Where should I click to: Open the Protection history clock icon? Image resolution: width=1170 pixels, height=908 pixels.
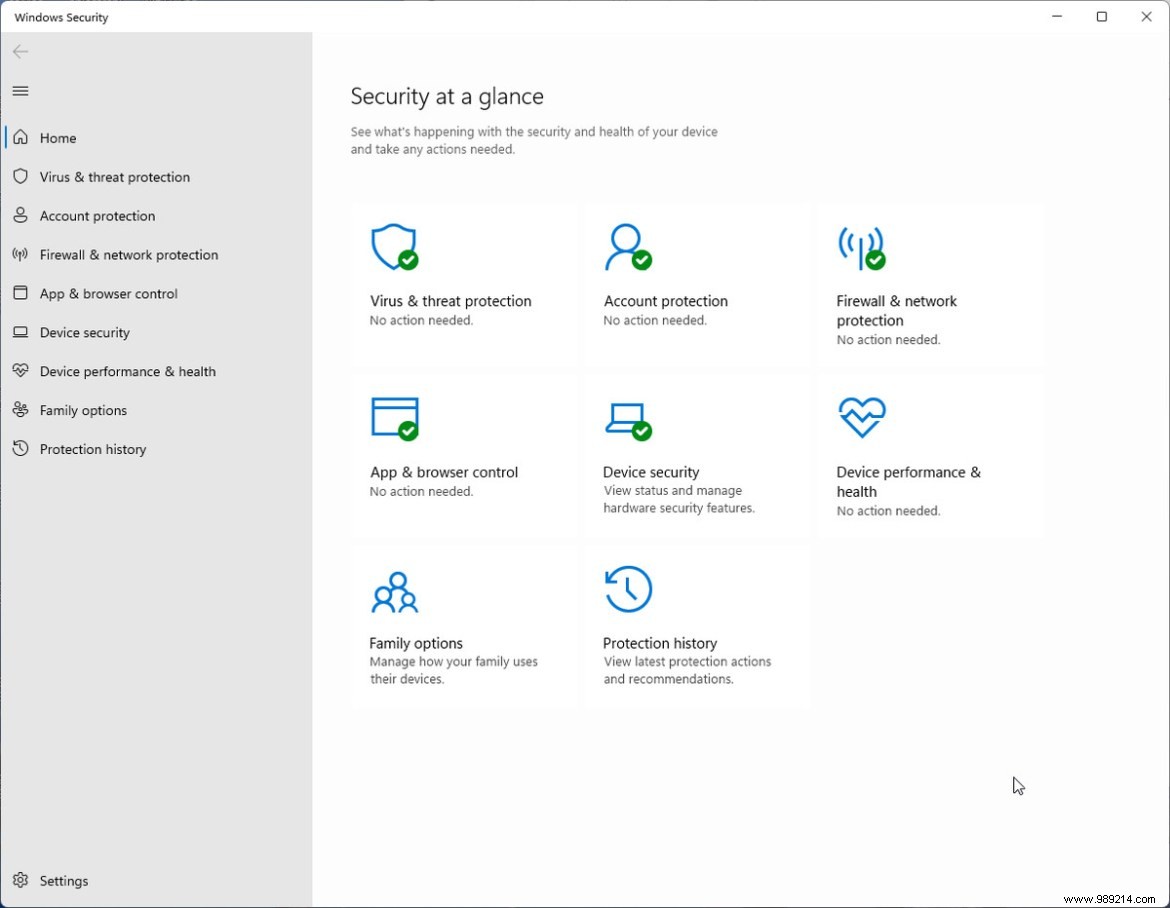(628, 589)
